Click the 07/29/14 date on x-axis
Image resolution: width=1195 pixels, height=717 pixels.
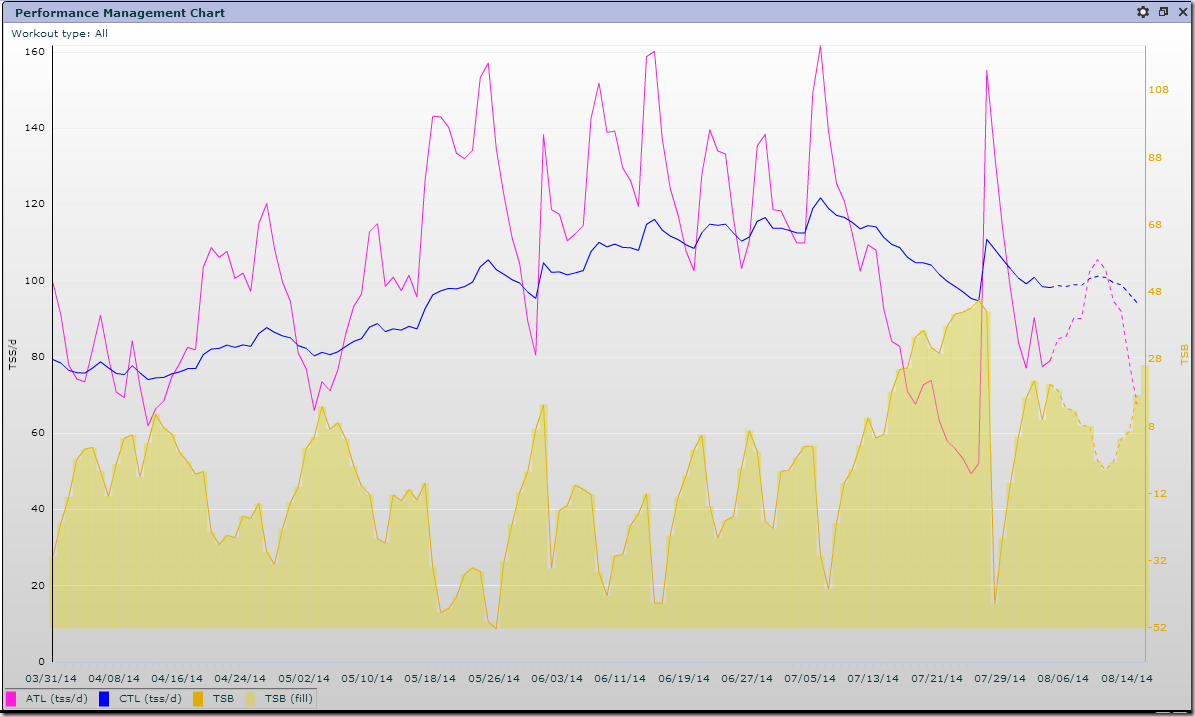1002,678
